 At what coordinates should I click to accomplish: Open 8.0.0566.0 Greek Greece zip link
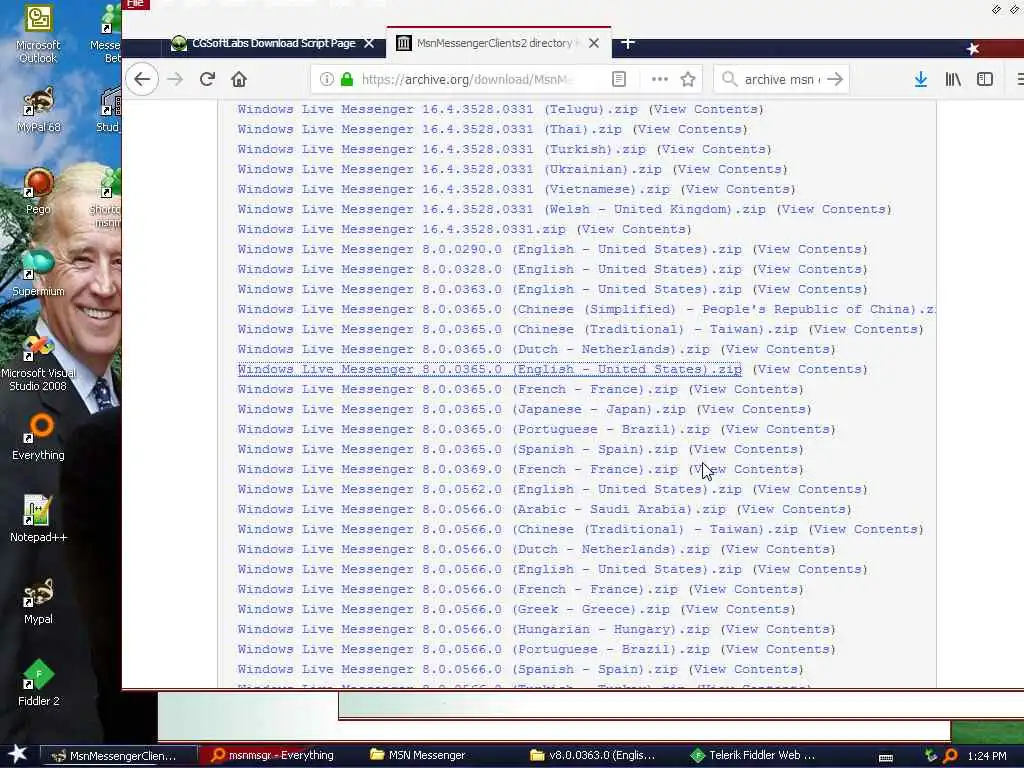pyautogui.click(x=453, y=609)
